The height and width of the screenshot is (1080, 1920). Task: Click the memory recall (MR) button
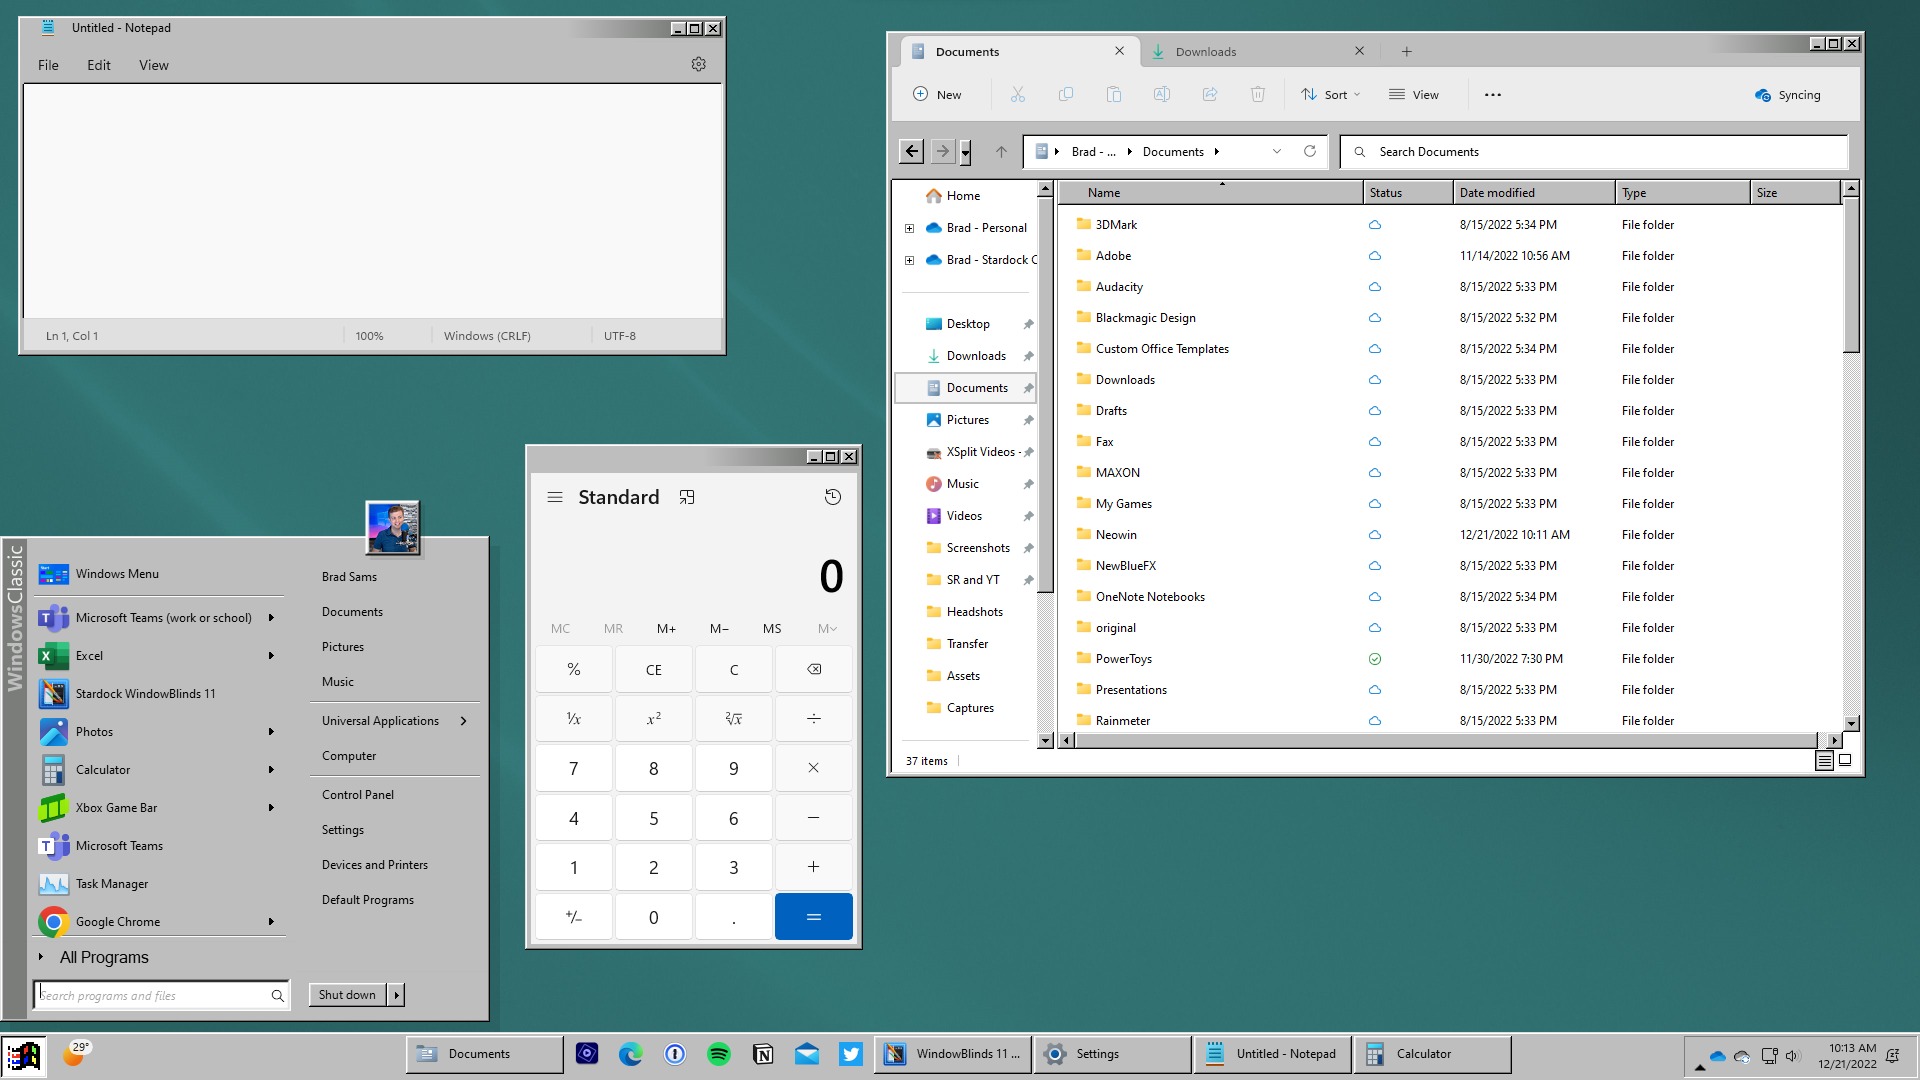pyautogui.click(x=613, y=626)
